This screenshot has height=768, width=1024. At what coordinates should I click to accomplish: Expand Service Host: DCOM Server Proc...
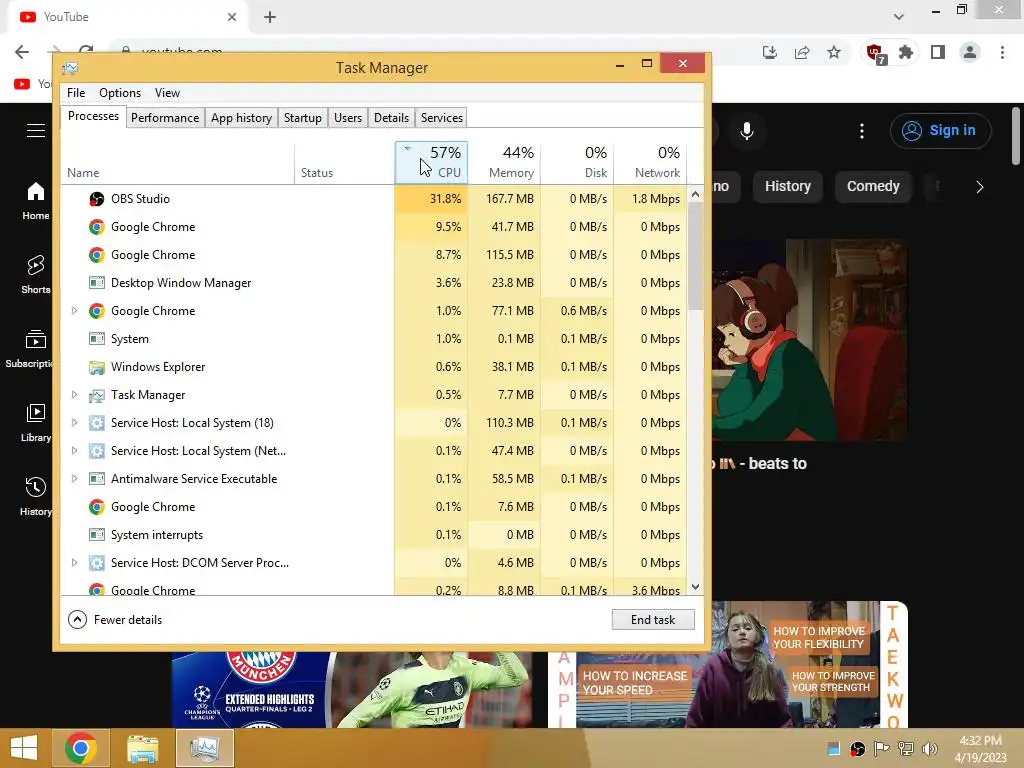pyautogui.click(x=74, y=562)
